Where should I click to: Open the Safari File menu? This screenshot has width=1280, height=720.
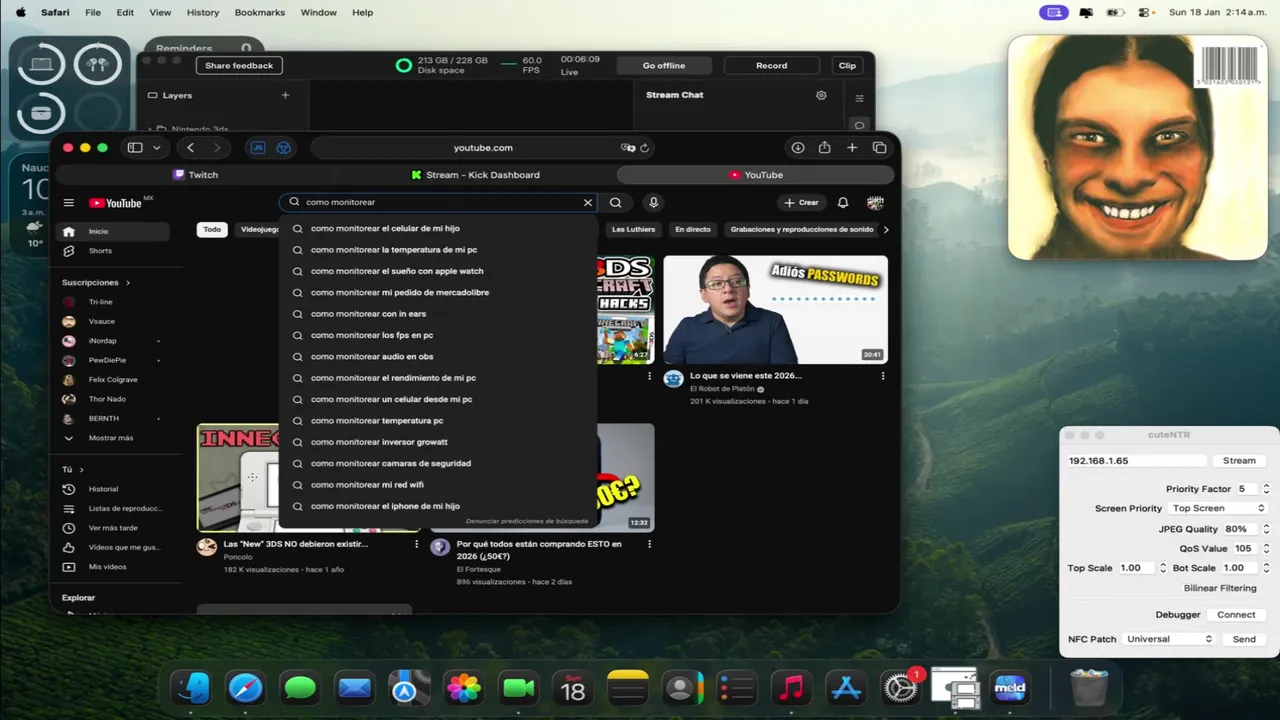[93, 12]
